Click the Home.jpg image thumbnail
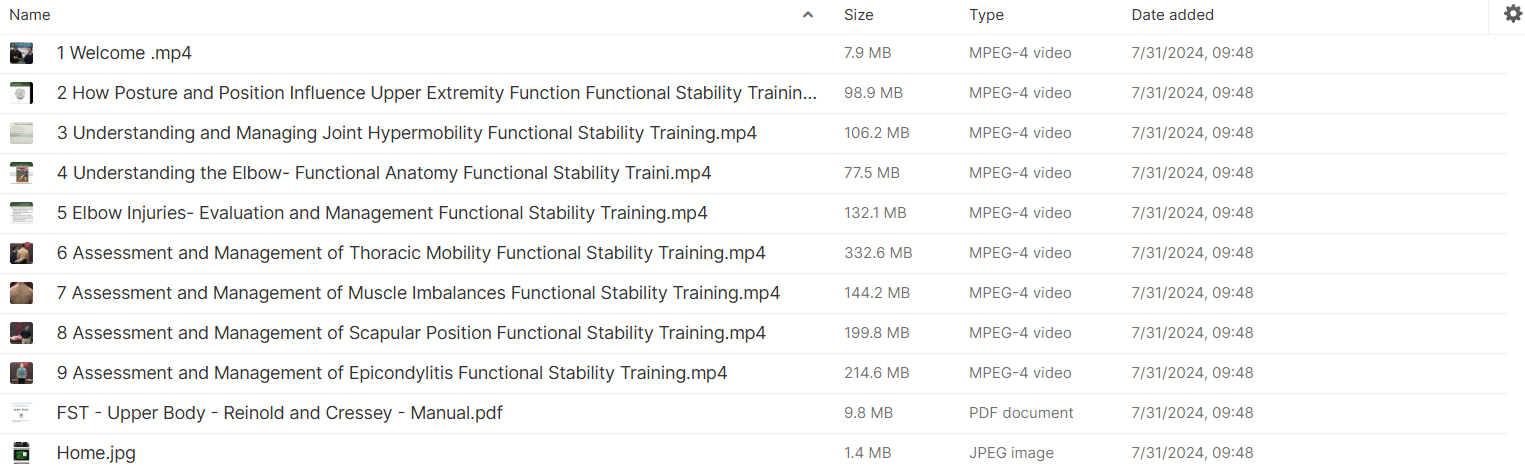The image size is (1525, 470). click(x=21, y=452)
